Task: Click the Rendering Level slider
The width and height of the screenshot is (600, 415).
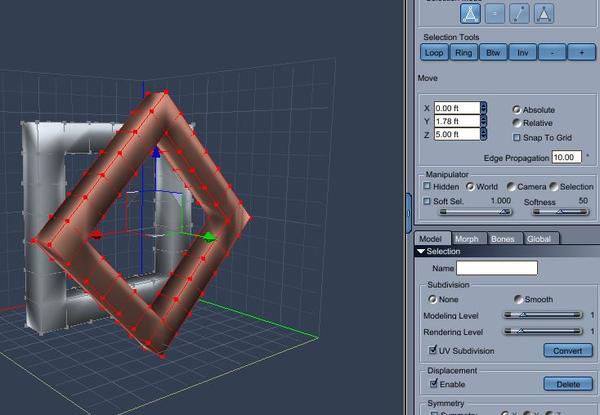Action: pyautogui.click(x=543, y=331)
